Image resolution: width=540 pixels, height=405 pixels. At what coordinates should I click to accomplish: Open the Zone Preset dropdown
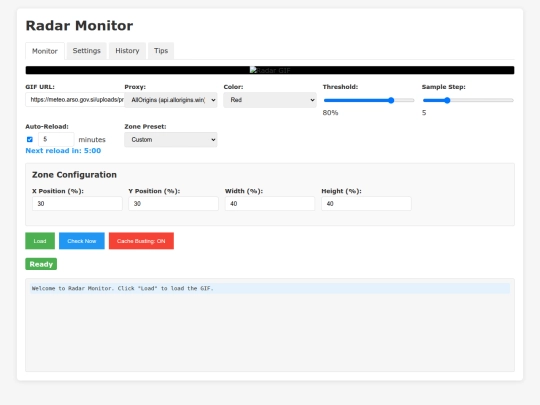tap(171, 139)
